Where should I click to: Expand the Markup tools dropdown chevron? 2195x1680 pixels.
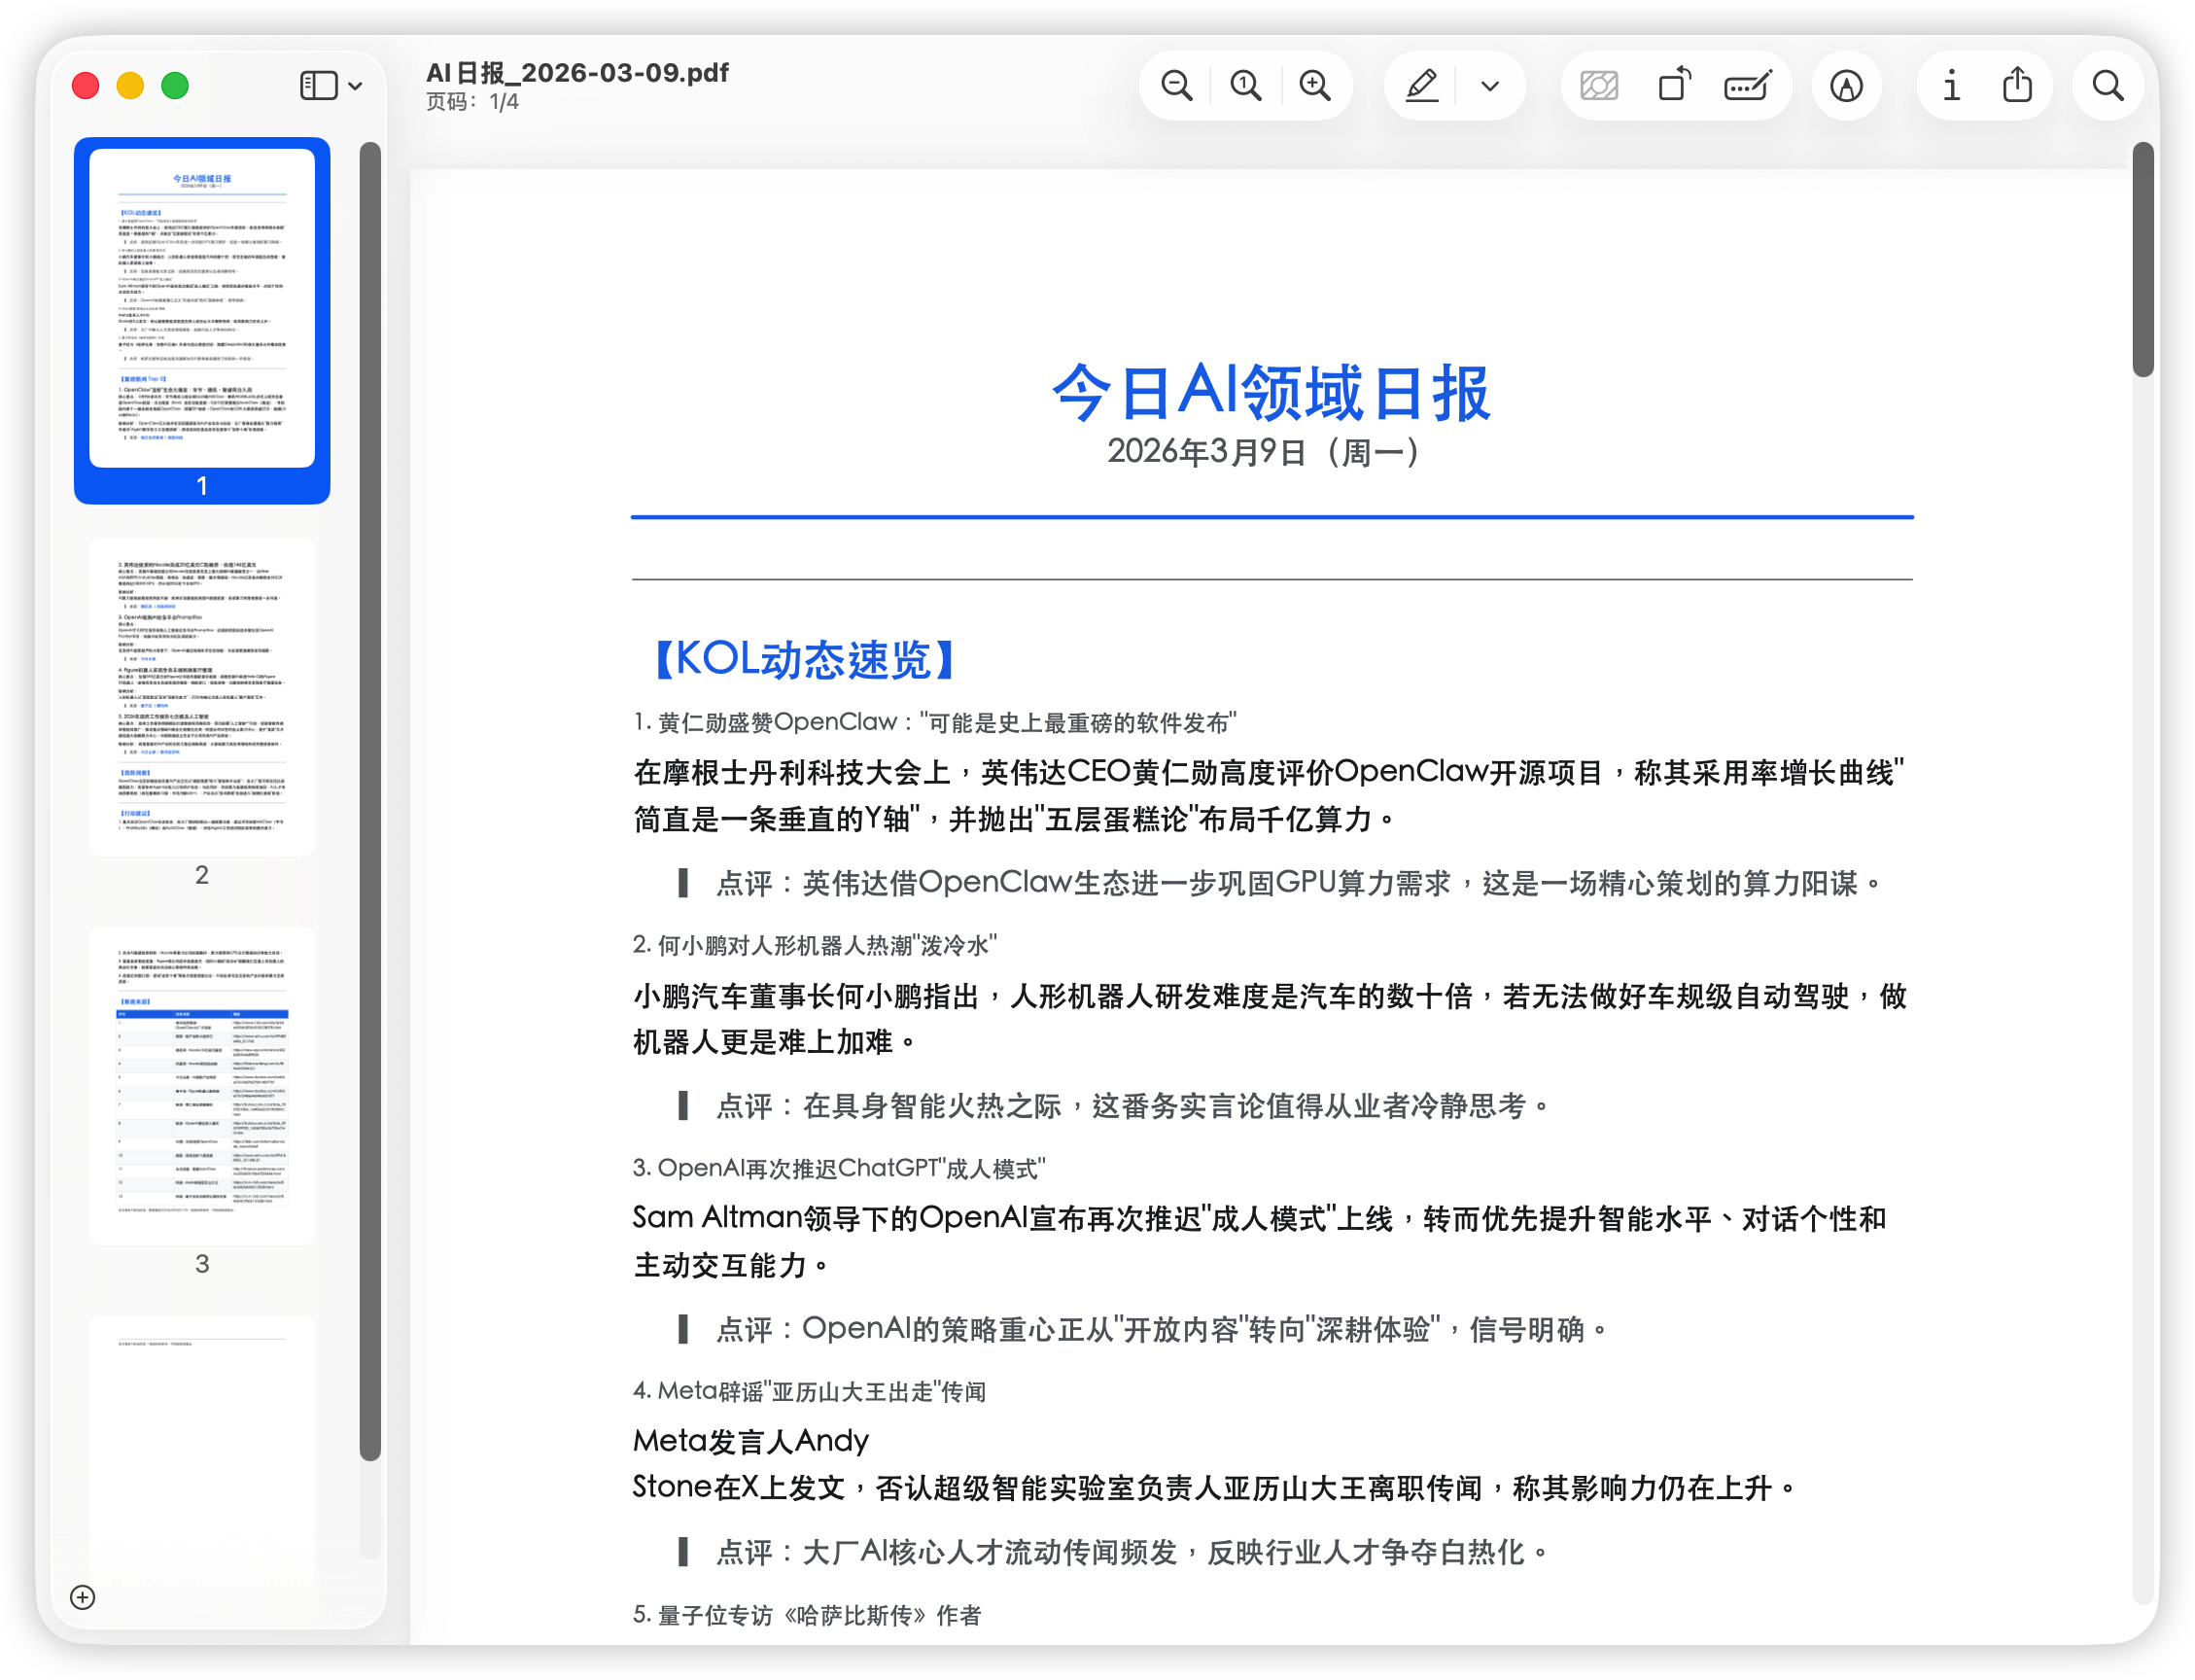[1489, 86]
